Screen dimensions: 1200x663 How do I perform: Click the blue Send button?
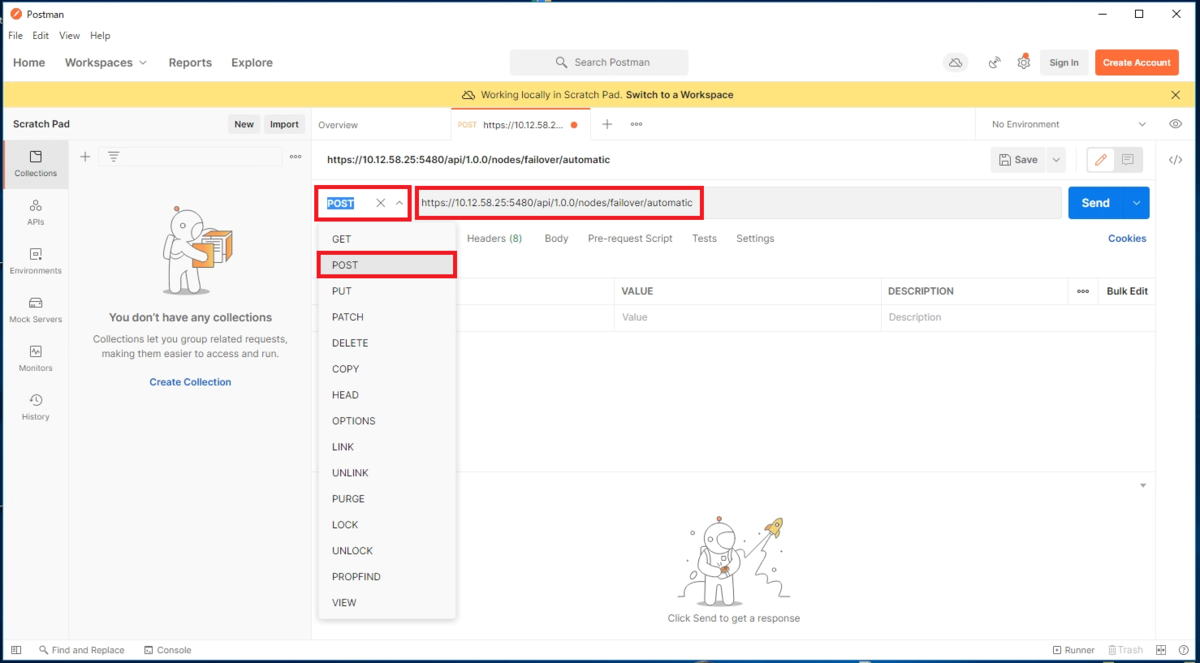(x=1096, y=203)
